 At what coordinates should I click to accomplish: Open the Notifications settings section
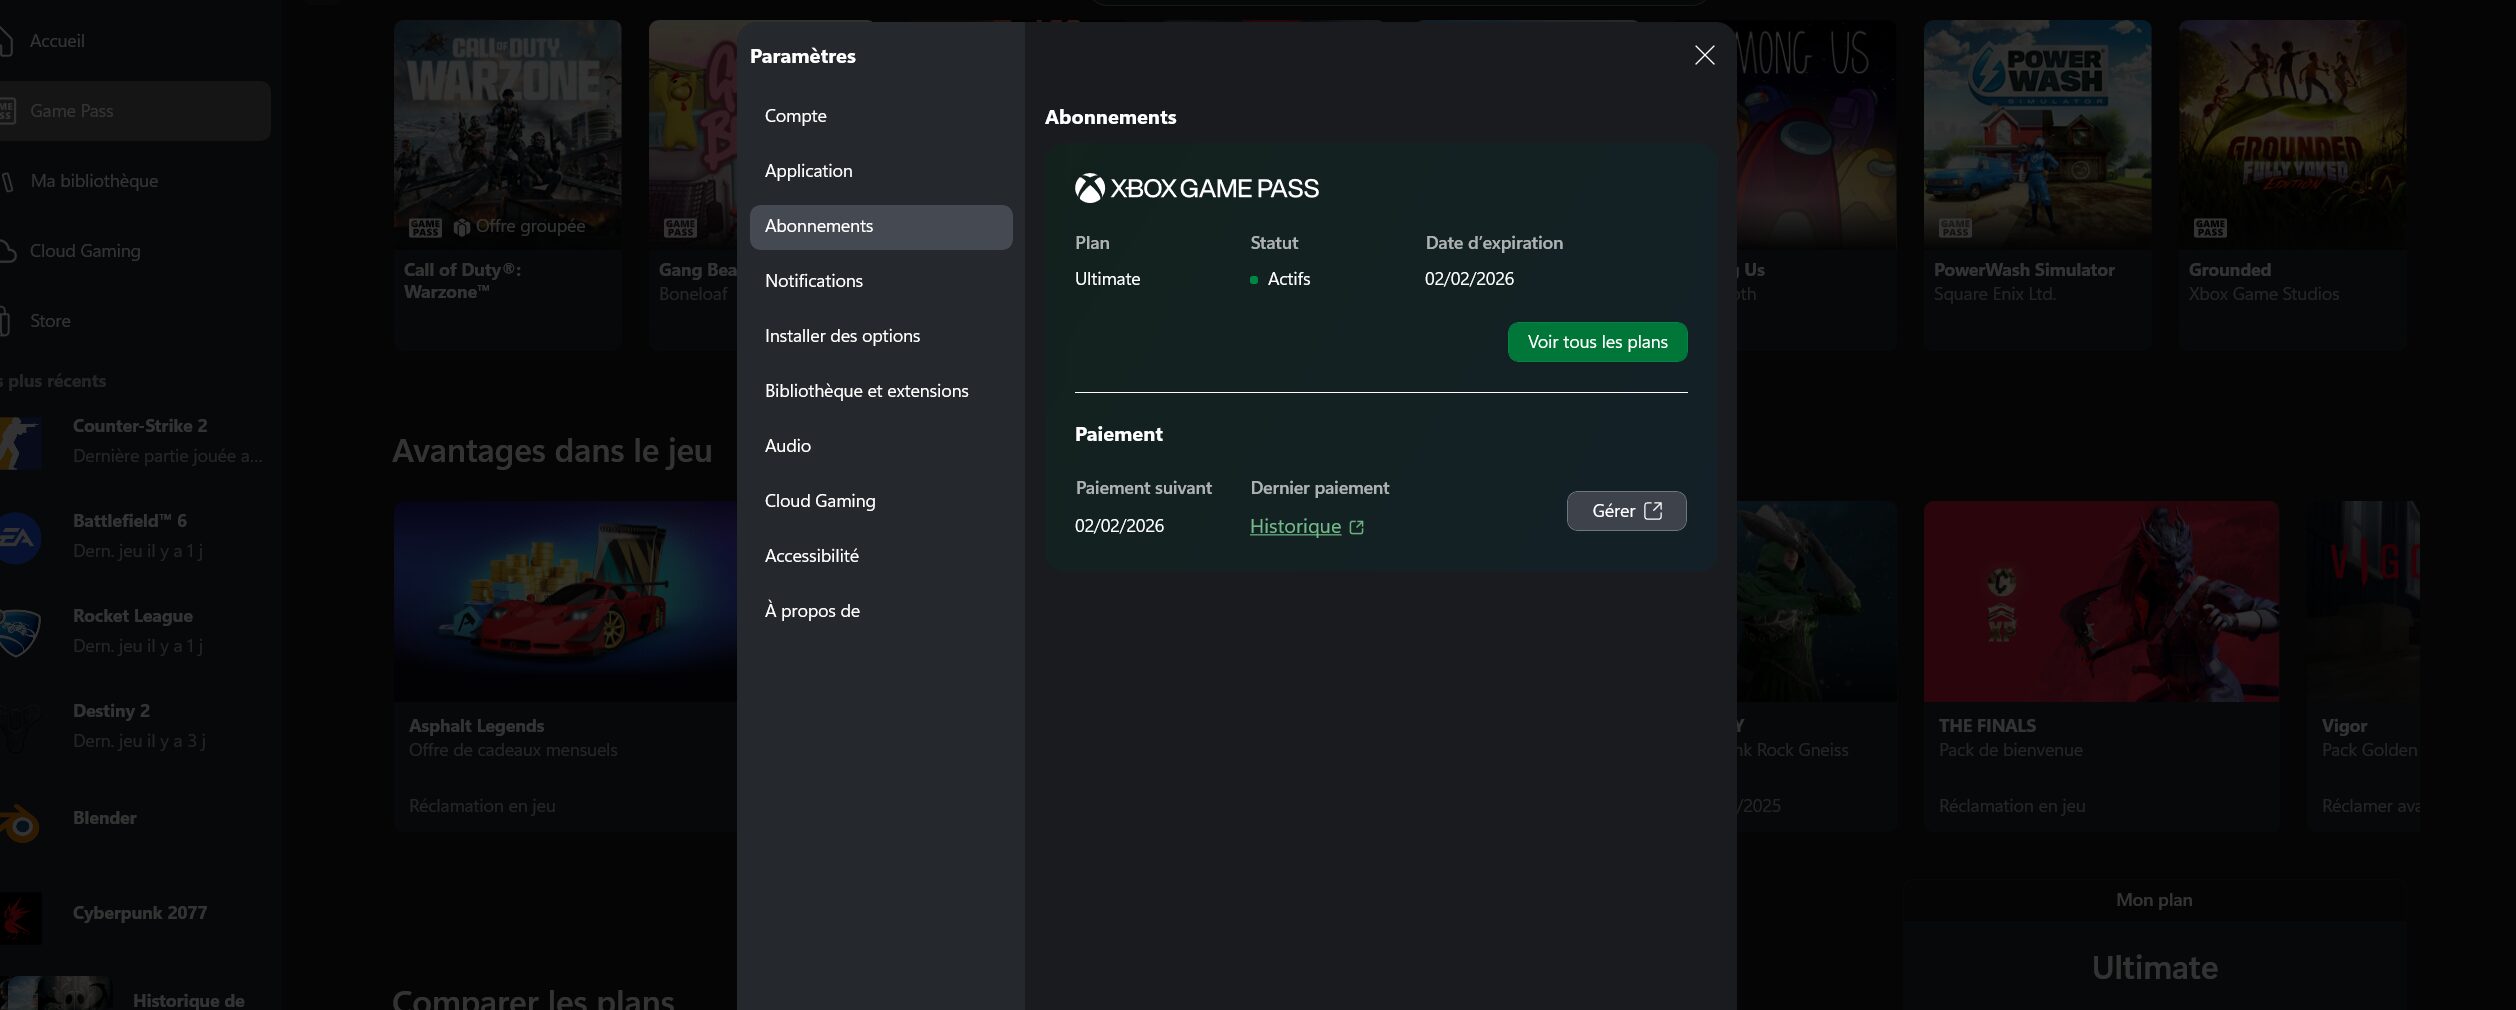pyautogui.click(x=813, y=281)
